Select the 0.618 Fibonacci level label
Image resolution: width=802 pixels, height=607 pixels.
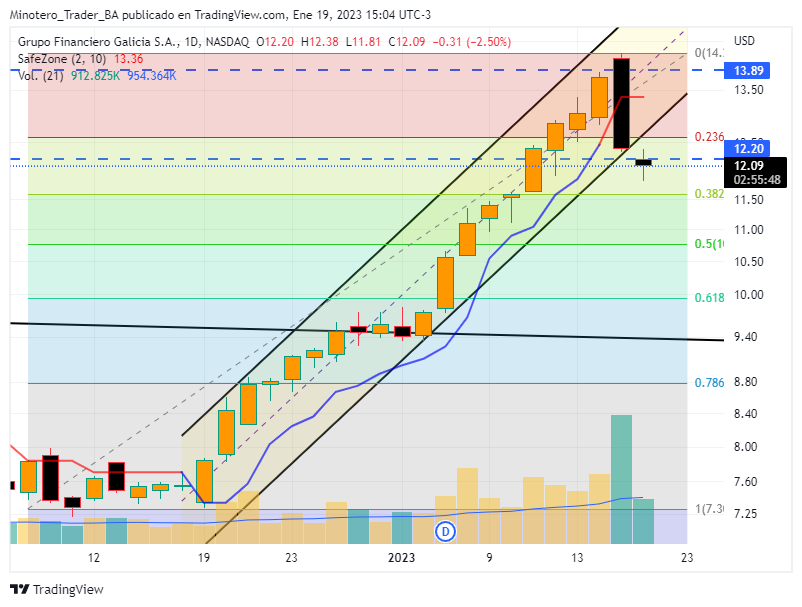point(709,298)
